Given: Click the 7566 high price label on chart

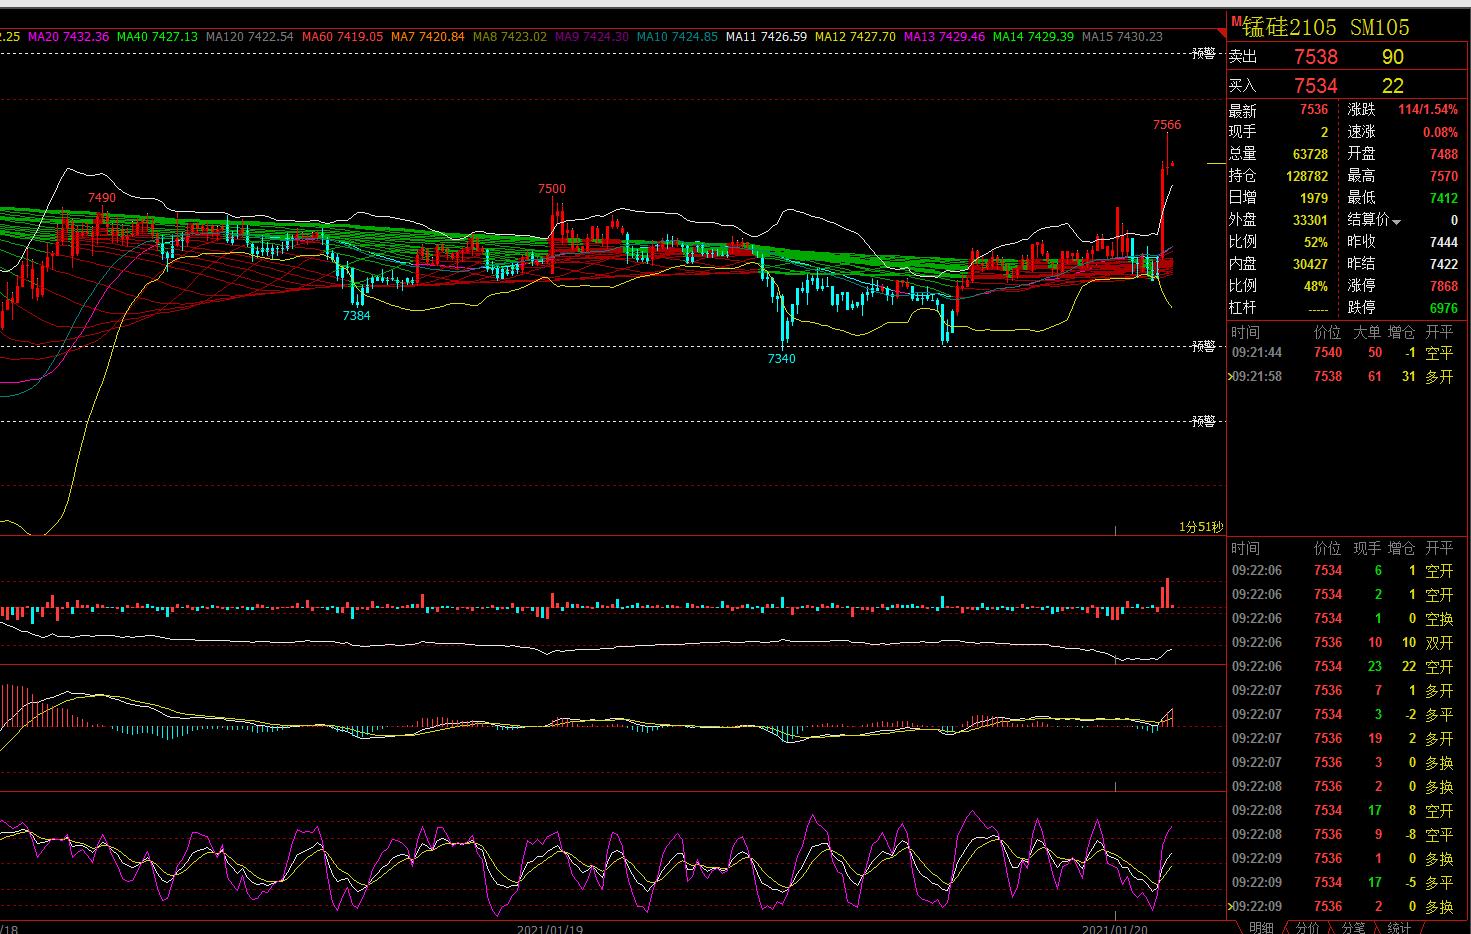Looking at the screenshot, I should [1167, 125].
